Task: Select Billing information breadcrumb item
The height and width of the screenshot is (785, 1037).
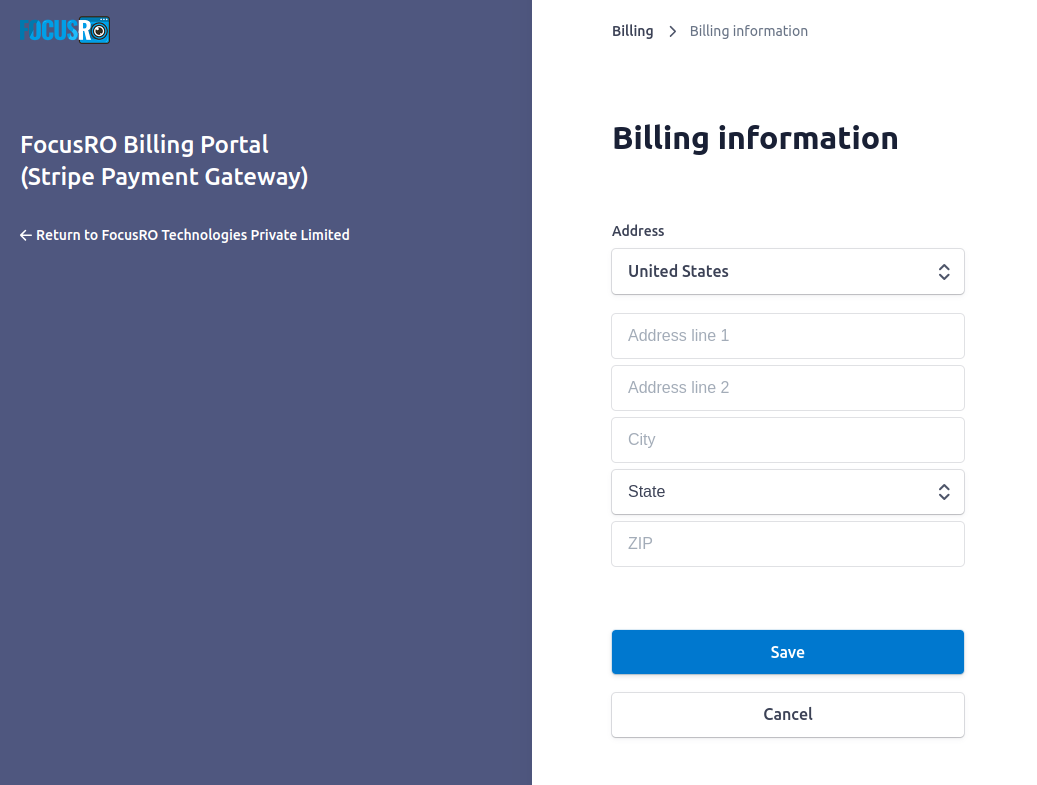Action: coord(749,31)
